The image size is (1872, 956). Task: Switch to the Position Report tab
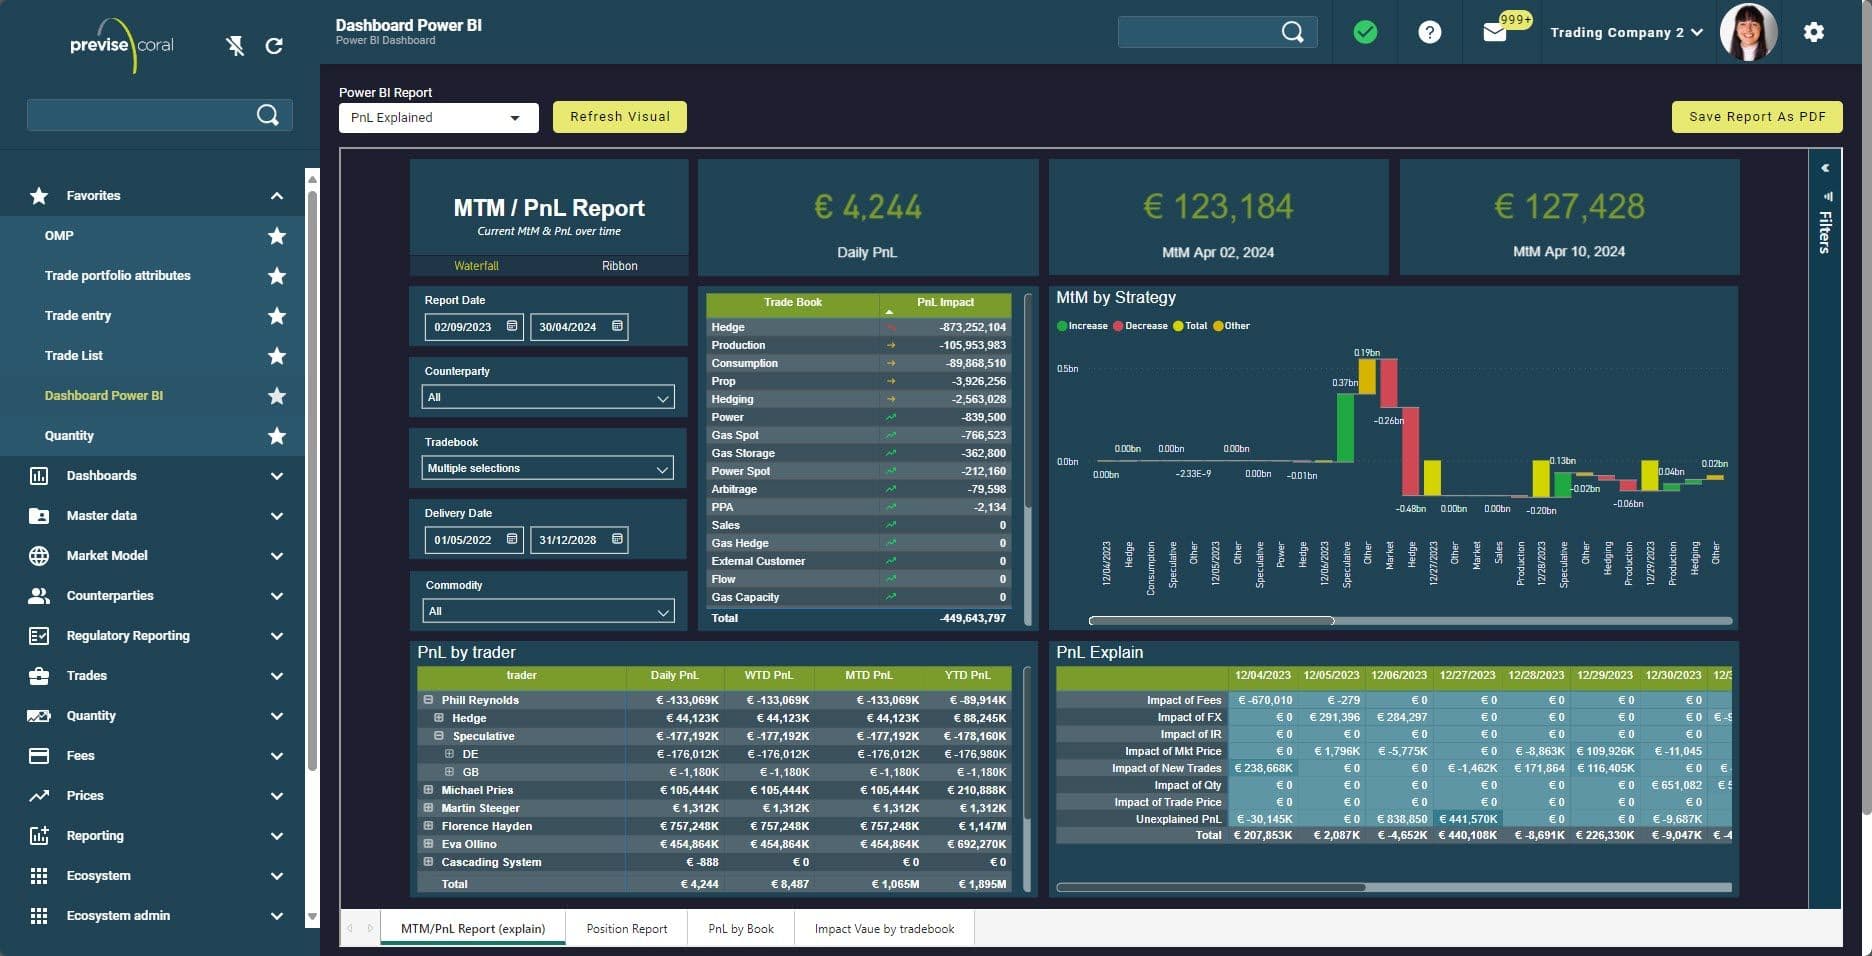[x=626, y=928]
